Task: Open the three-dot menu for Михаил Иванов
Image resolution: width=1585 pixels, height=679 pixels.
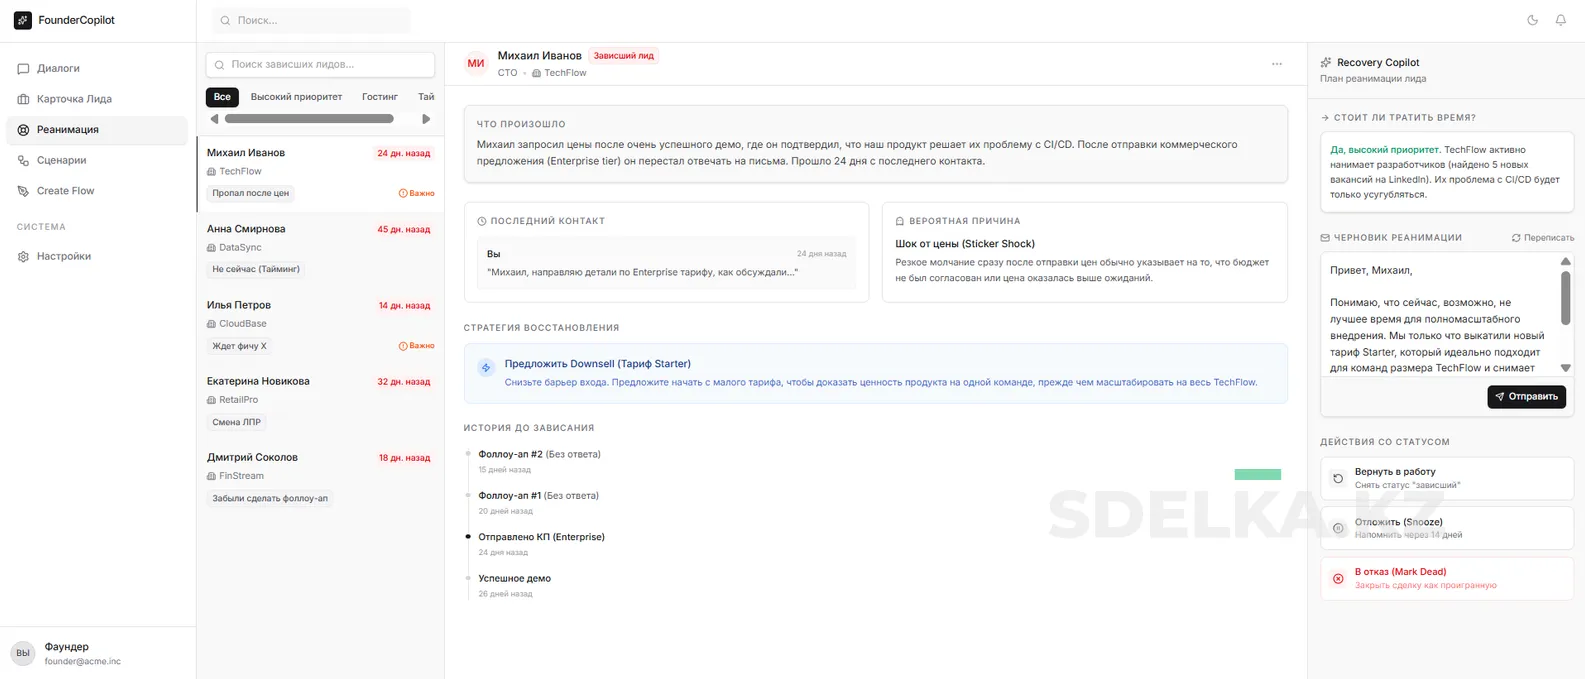Action: click(x=1276, y=64)
